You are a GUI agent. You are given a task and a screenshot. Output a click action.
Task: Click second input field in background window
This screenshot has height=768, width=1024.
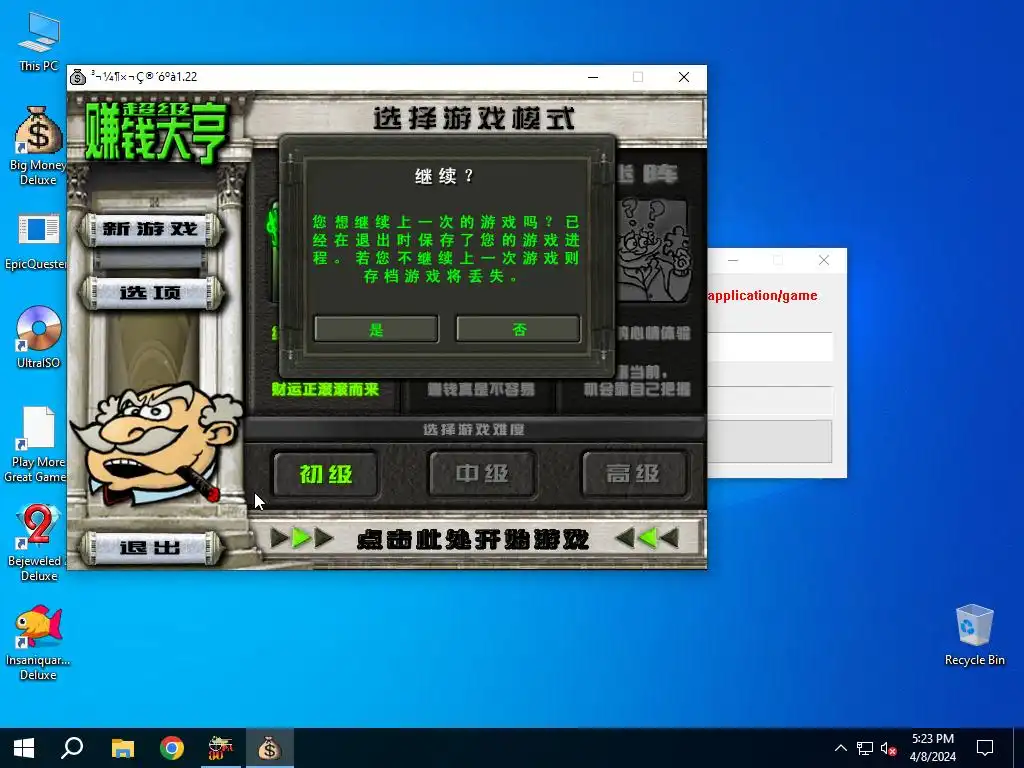click(x=771, y=401)
